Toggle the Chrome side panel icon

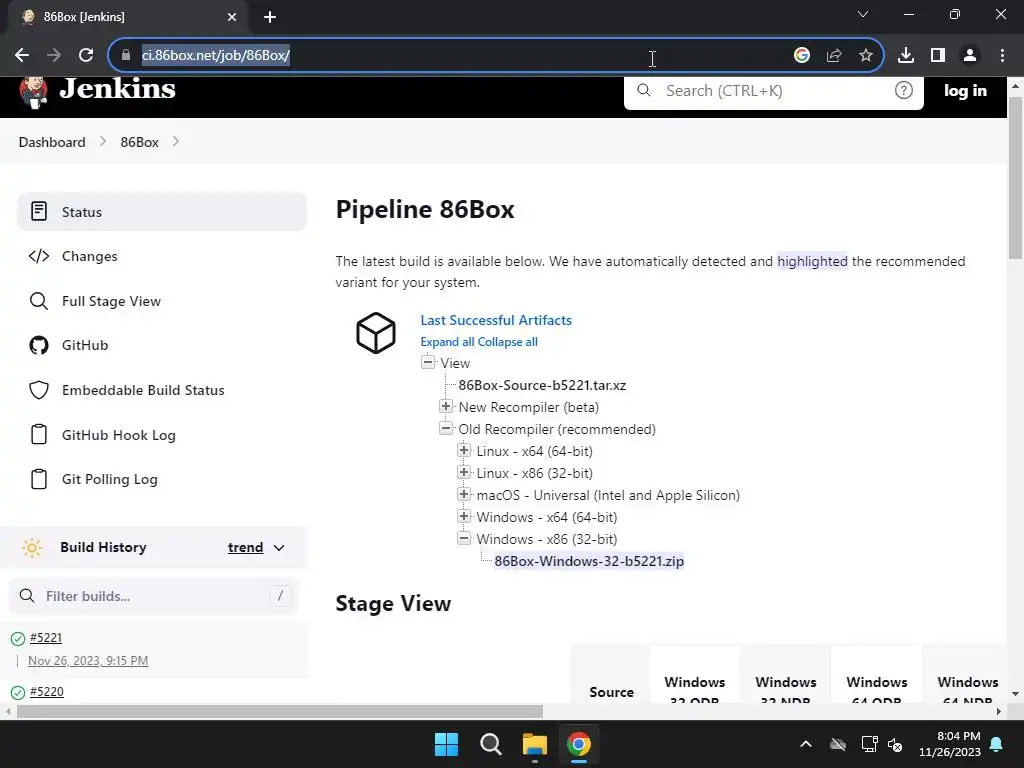[x=938, y=55]
